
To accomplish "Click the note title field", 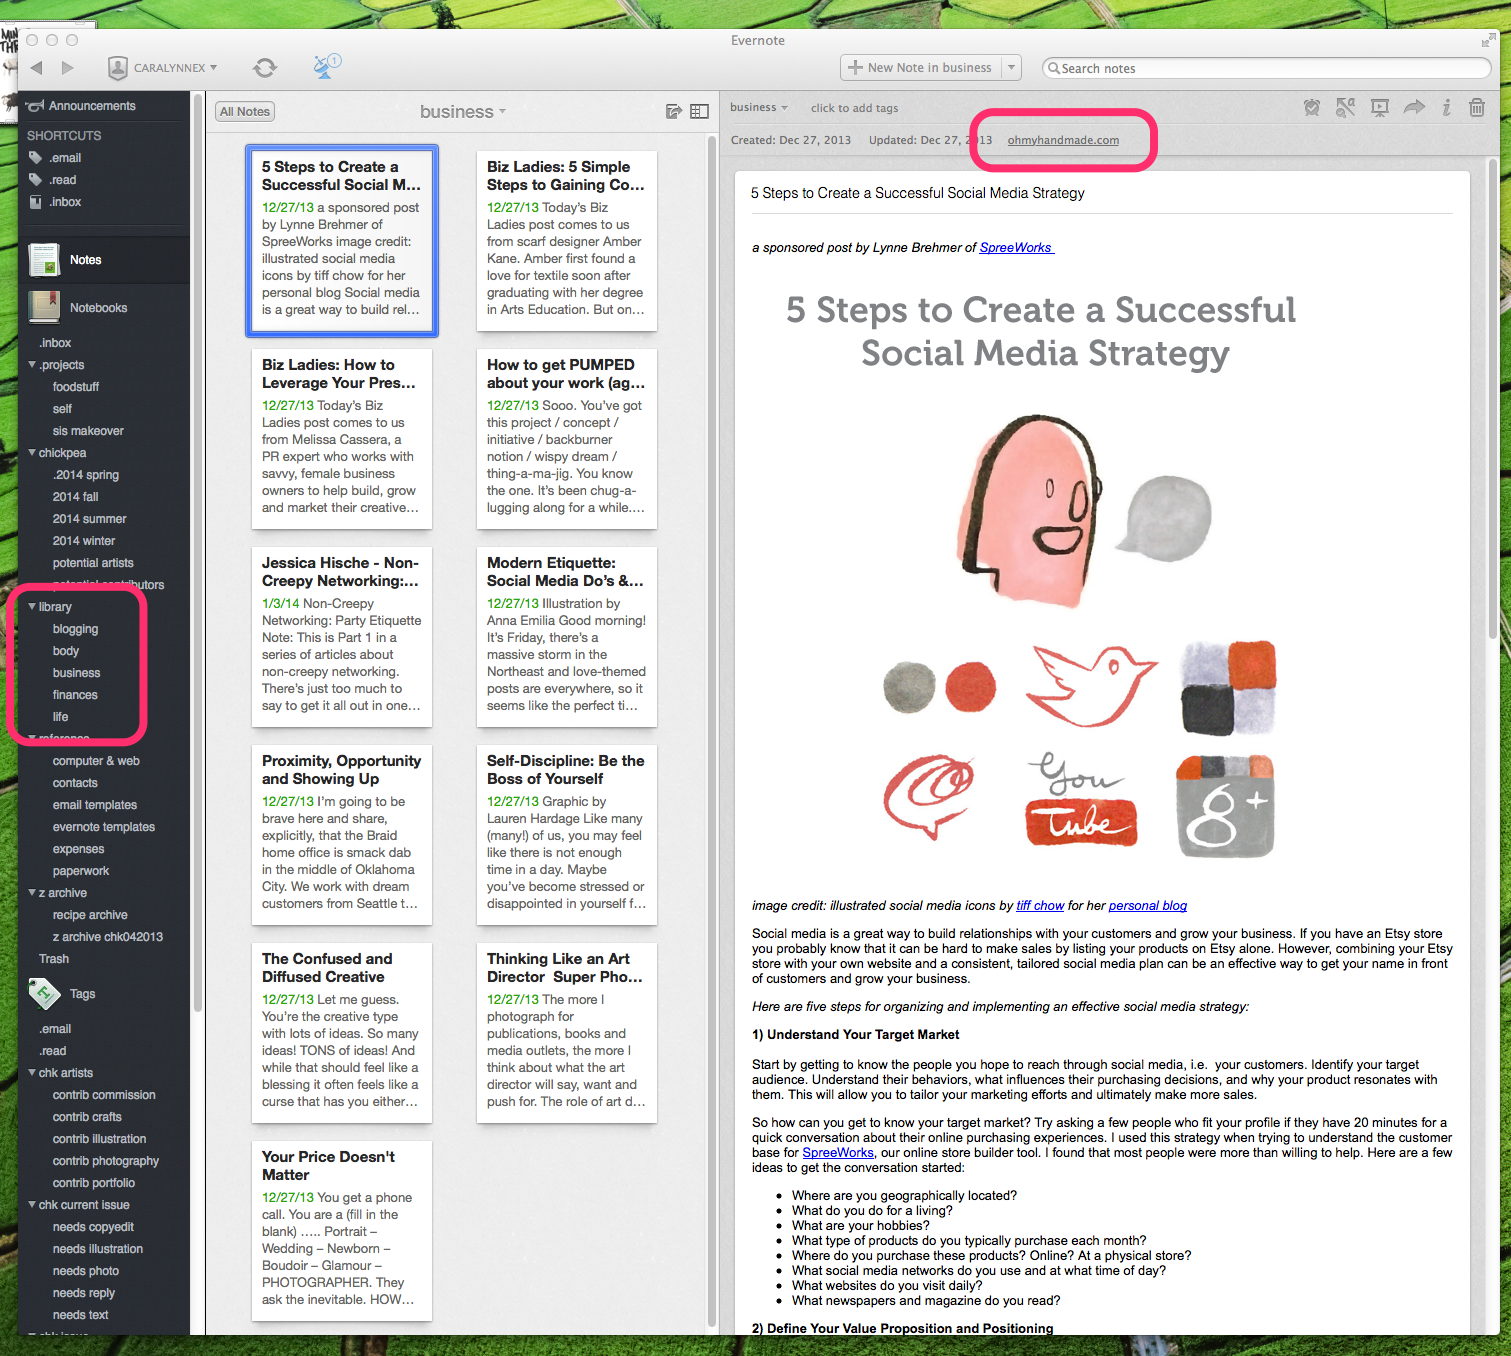I will click(x=1101, y=193).
